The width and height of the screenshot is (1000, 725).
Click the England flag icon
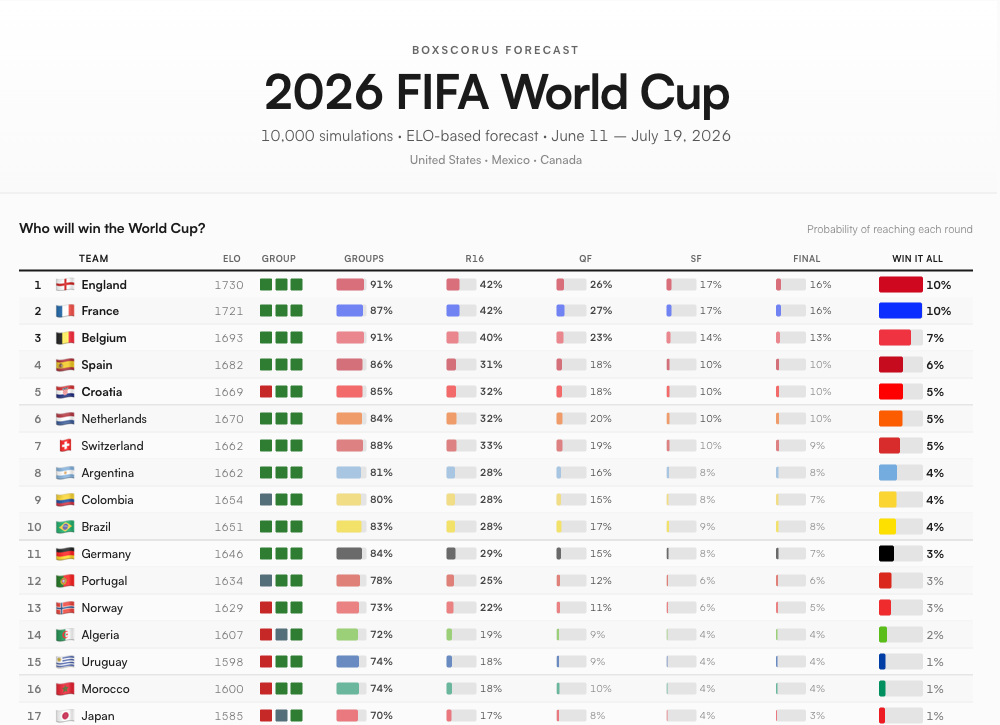pyautogui.click(x=65, y=285)
